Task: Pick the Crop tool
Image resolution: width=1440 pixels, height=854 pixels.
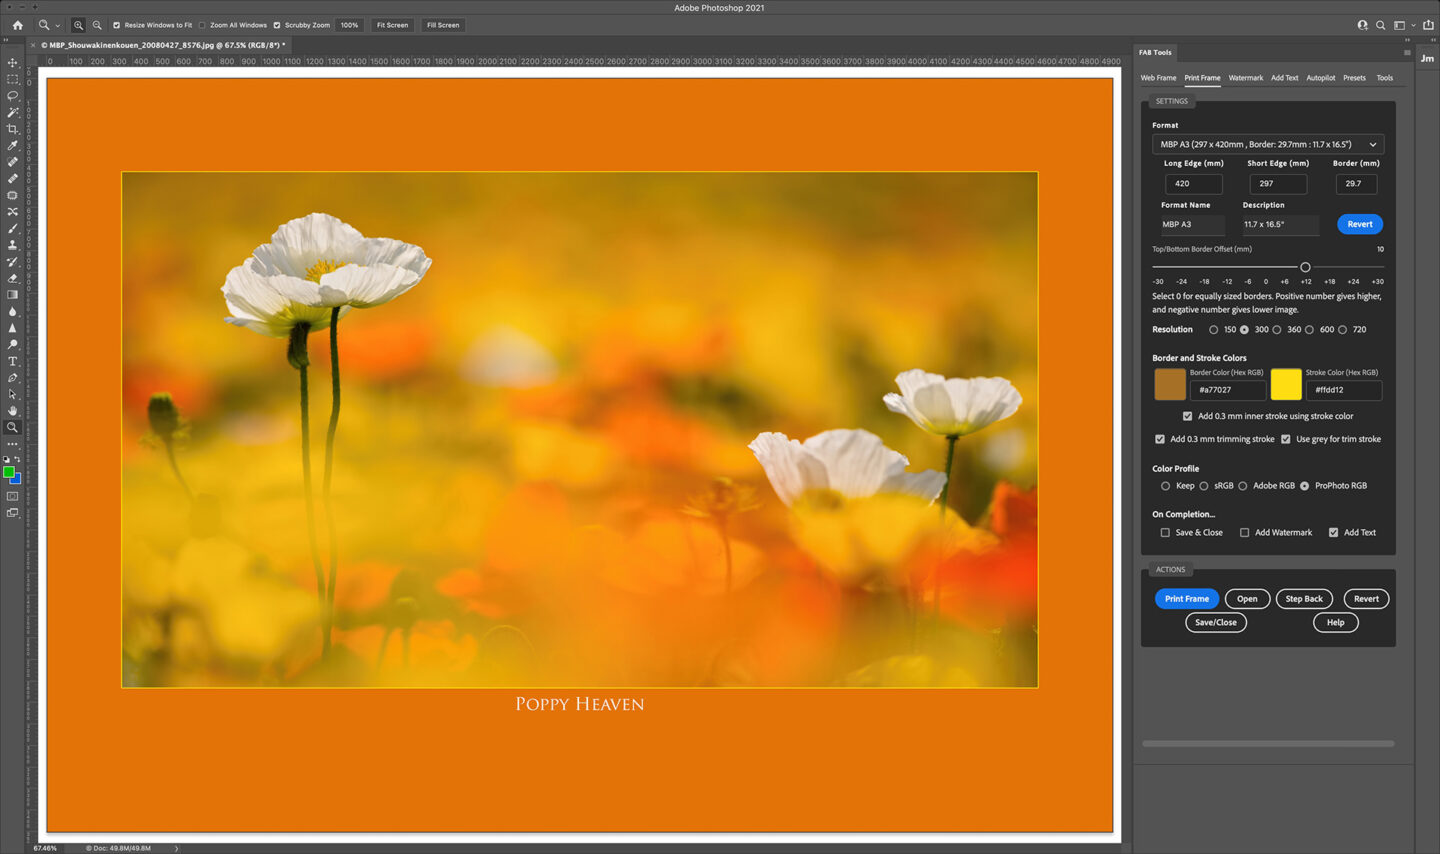Action: click(x=13, y=129)
